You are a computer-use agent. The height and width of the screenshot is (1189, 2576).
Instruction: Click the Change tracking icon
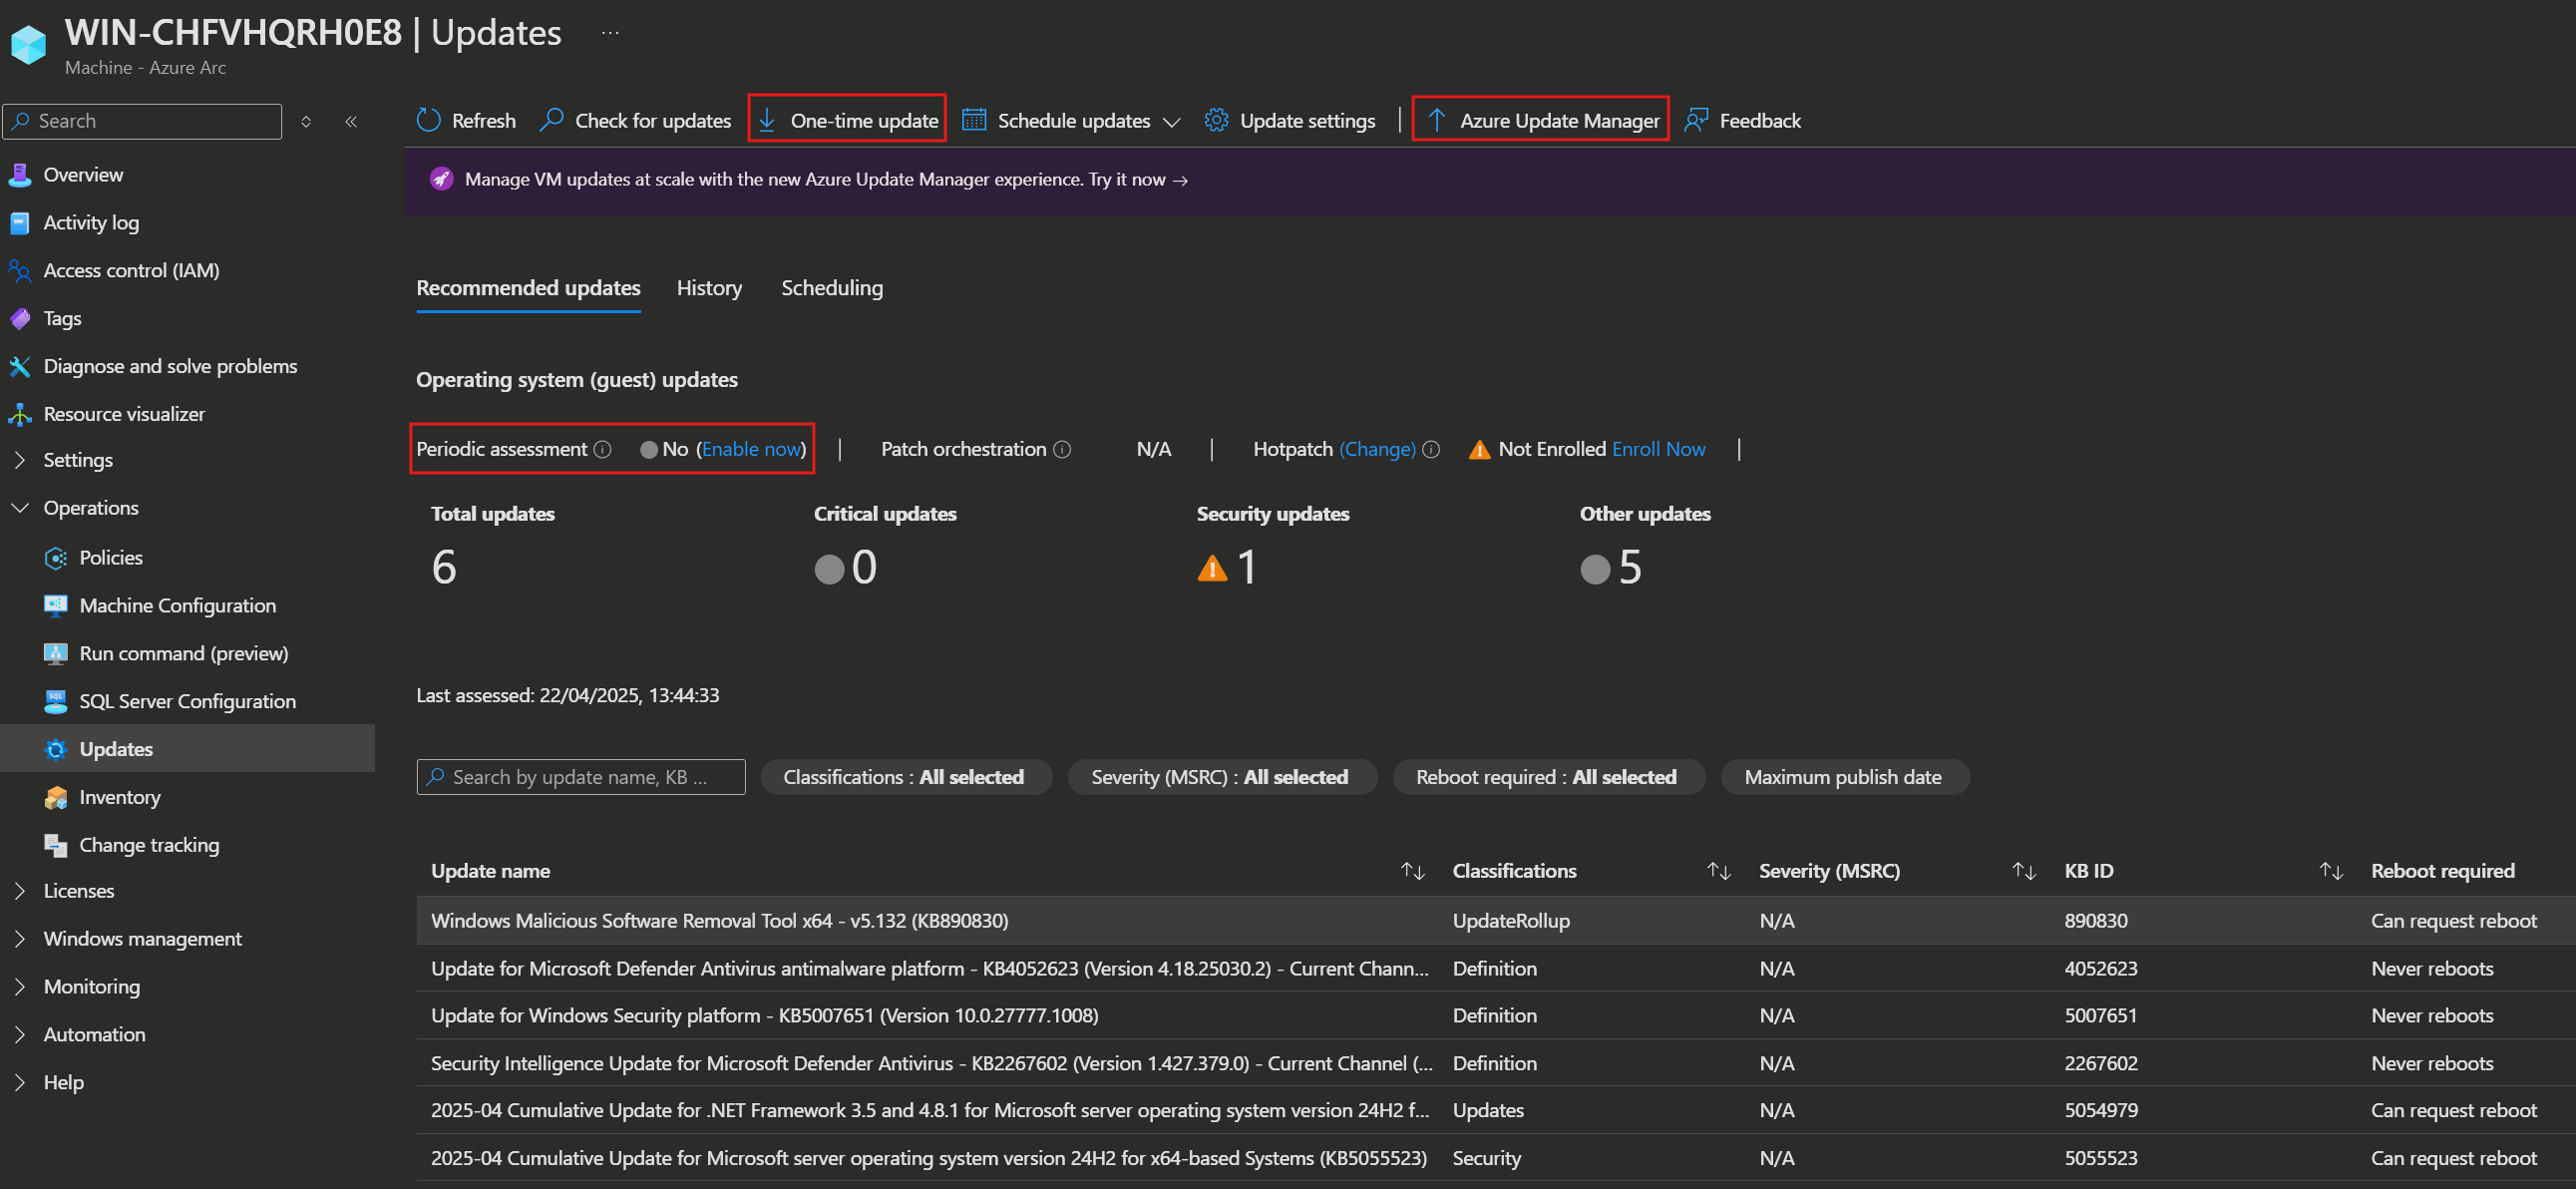coord(56,846)
